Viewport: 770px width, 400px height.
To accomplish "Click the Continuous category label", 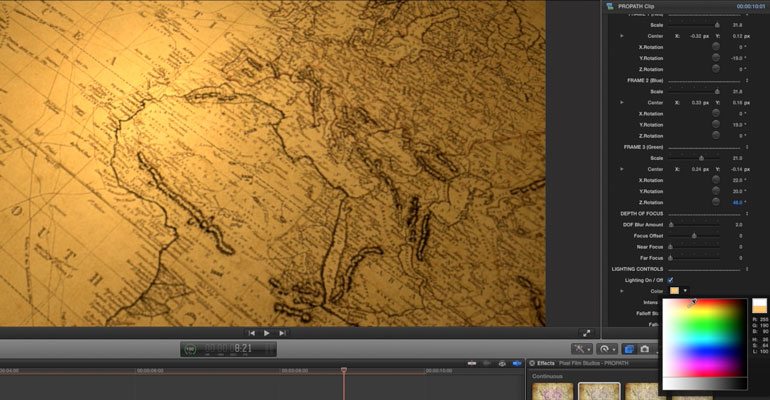I will [547, 376].
